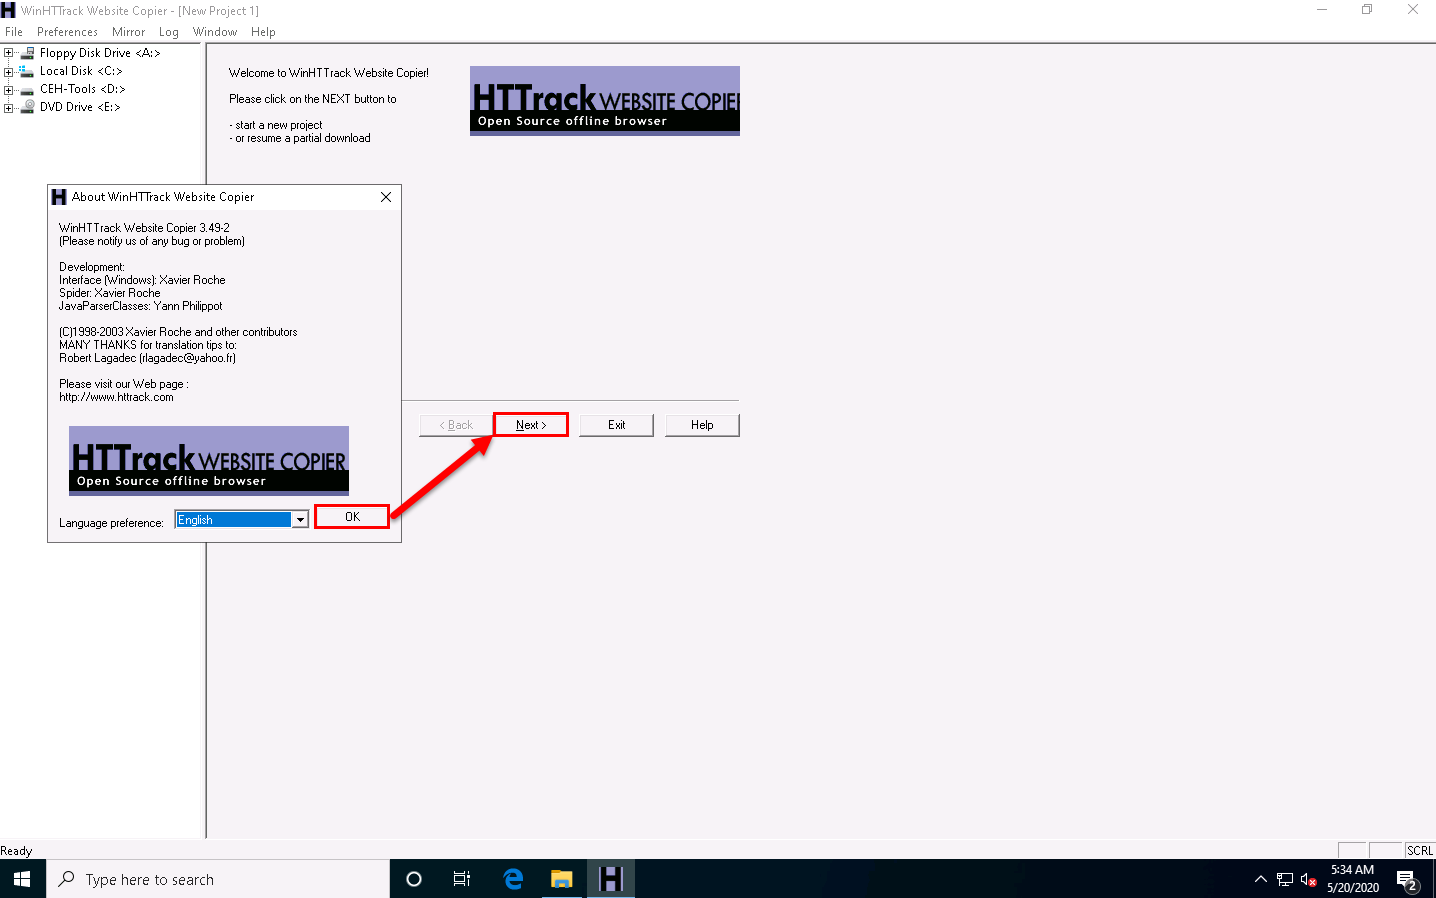Click the "Welcome to WinHTTrack Website Copier!" text
Viewport: 1436px width, 898px height.
click(x=329, y=73)
